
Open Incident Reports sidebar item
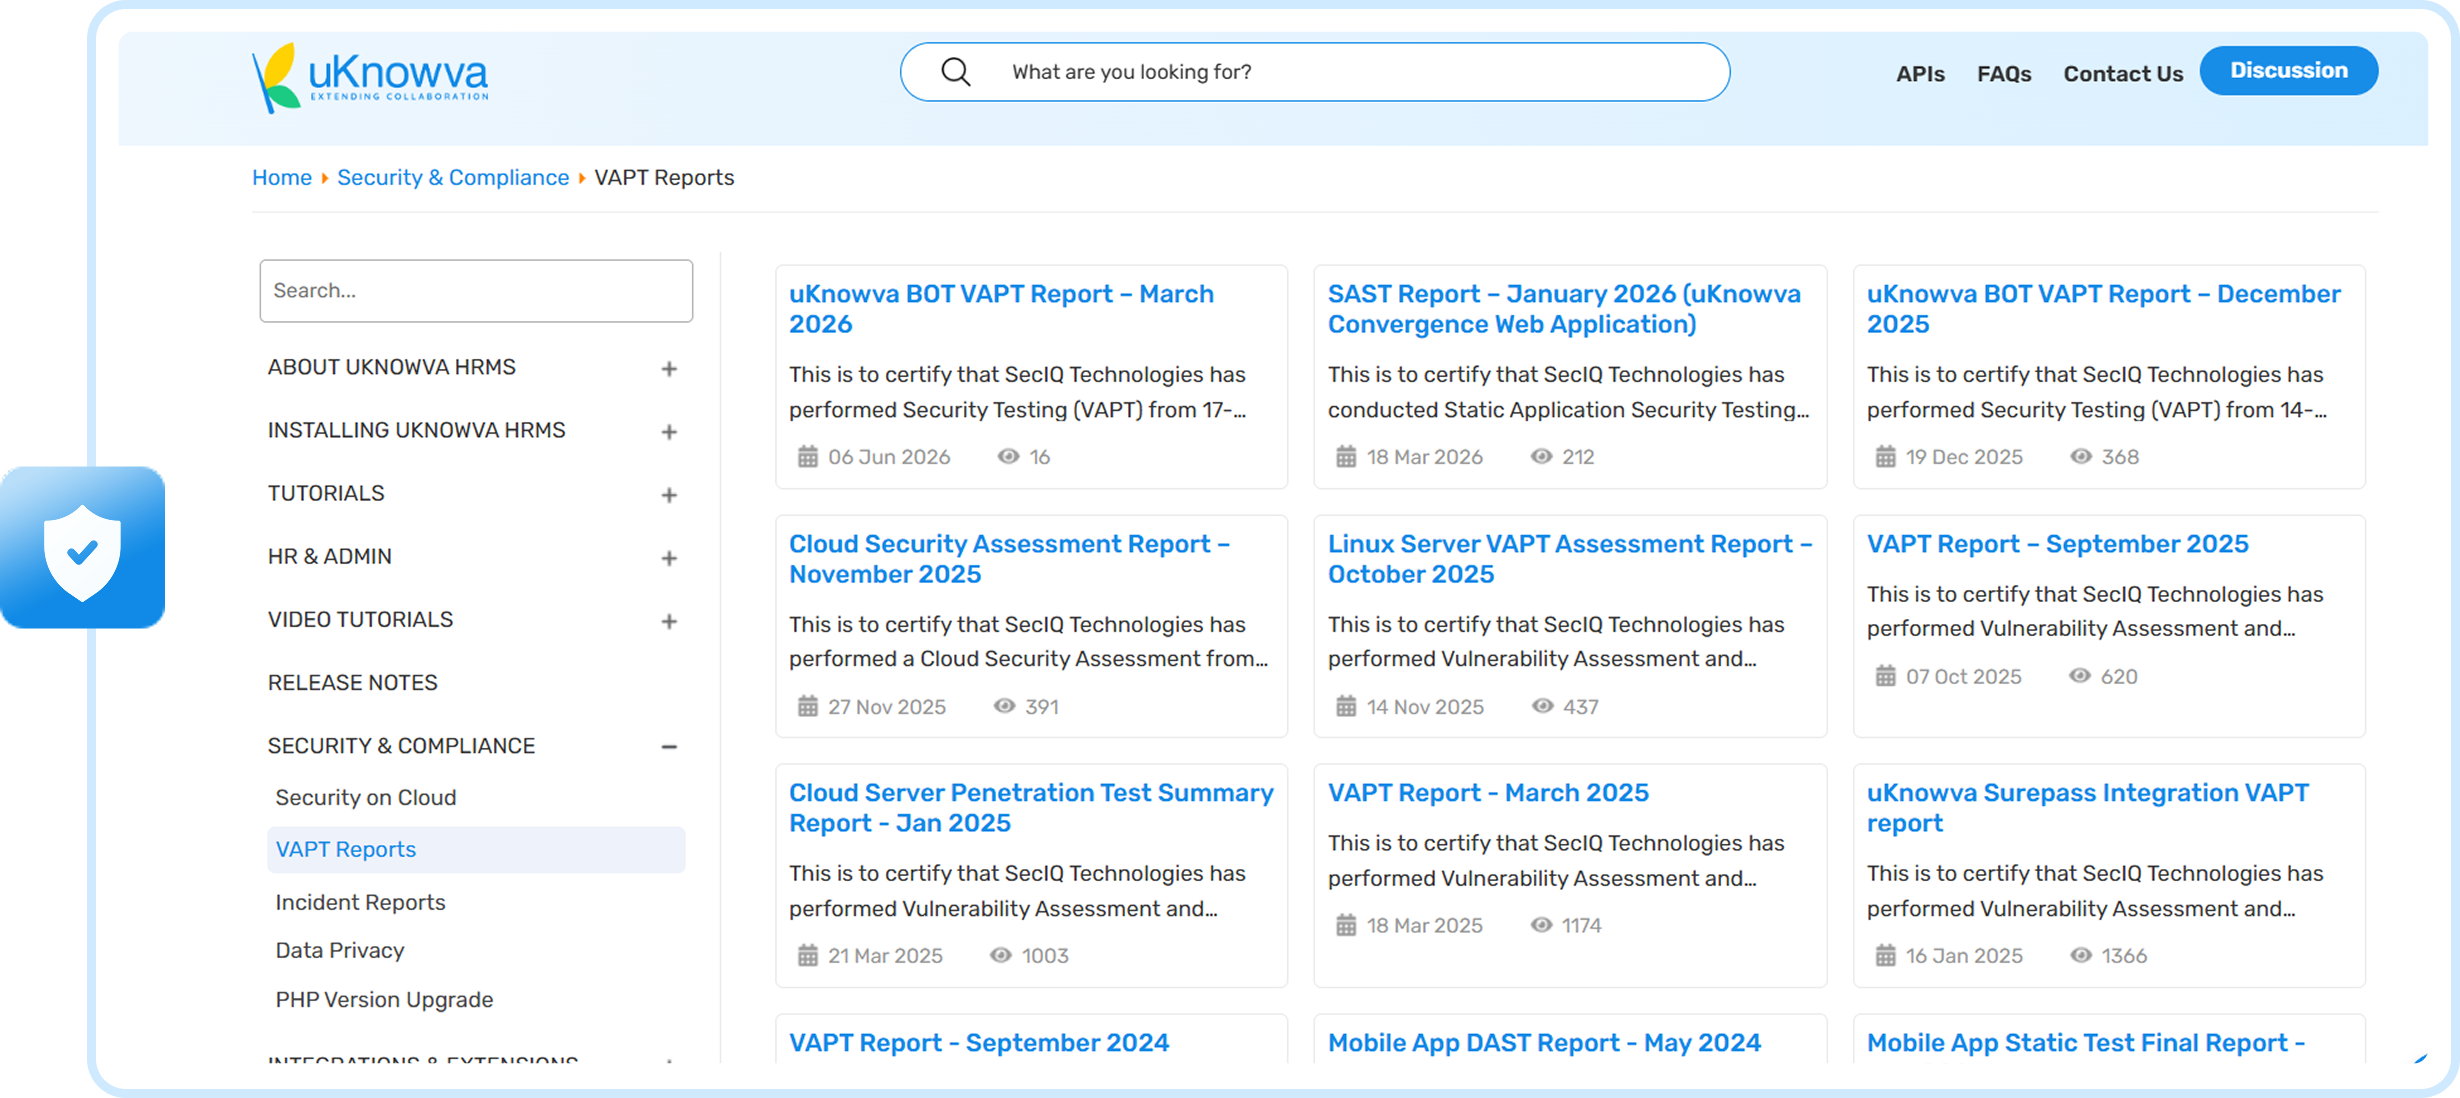[x=360, y=903]
